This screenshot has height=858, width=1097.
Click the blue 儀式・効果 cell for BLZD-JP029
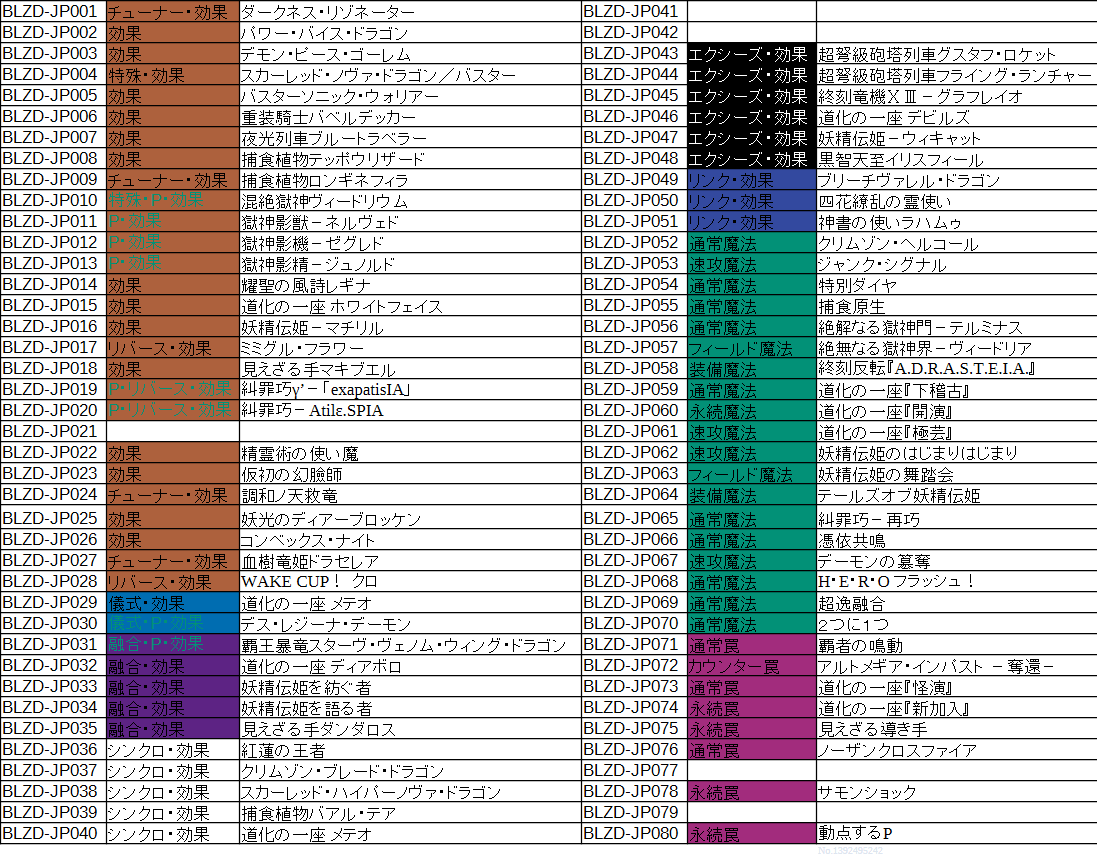(x=171, y=602)
